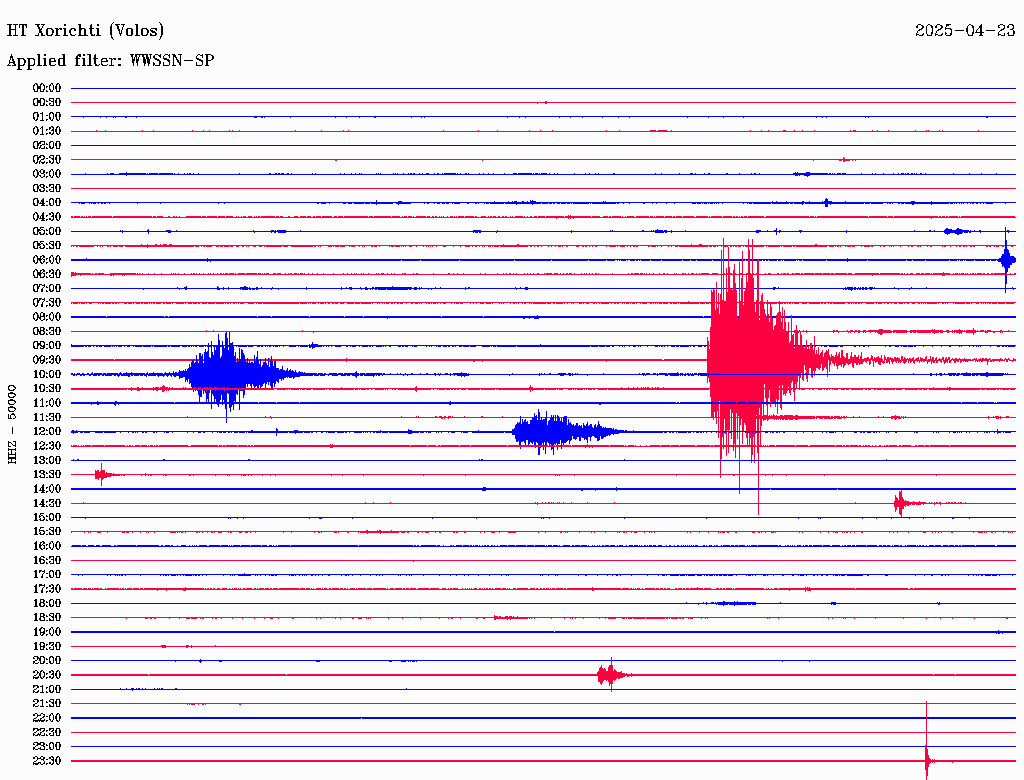
Task: Select the 03:00 time label
Action: 47,174
